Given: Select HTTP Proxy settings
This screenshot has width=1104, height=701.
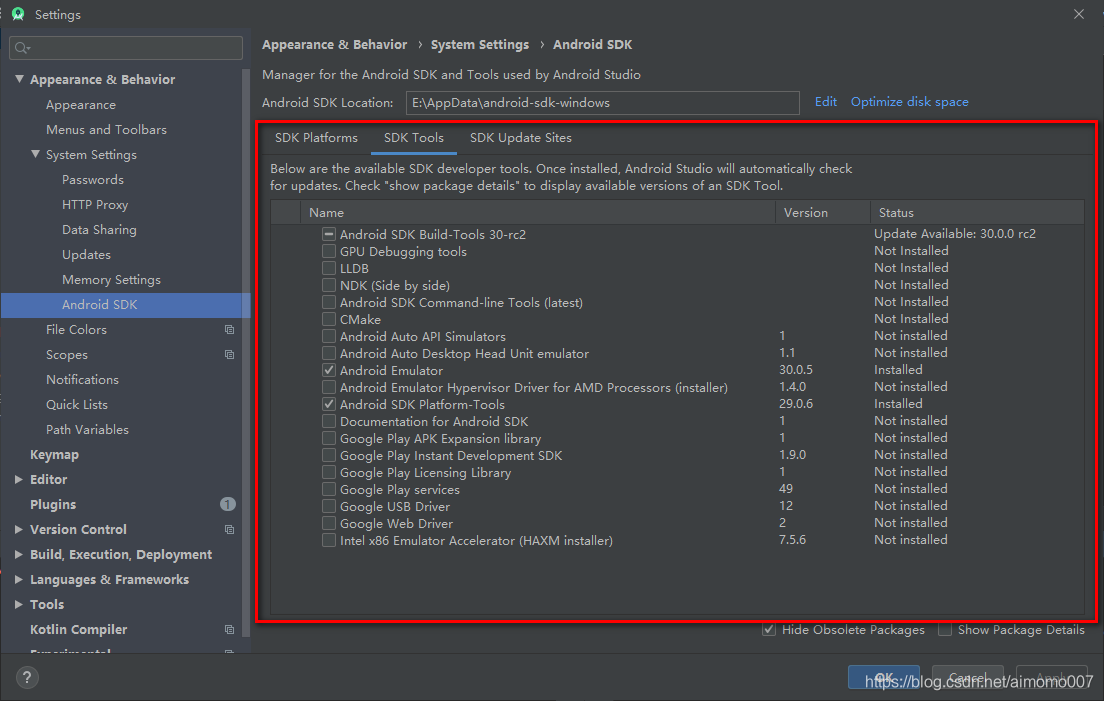Looking at the screenshot, I should 95,205.
